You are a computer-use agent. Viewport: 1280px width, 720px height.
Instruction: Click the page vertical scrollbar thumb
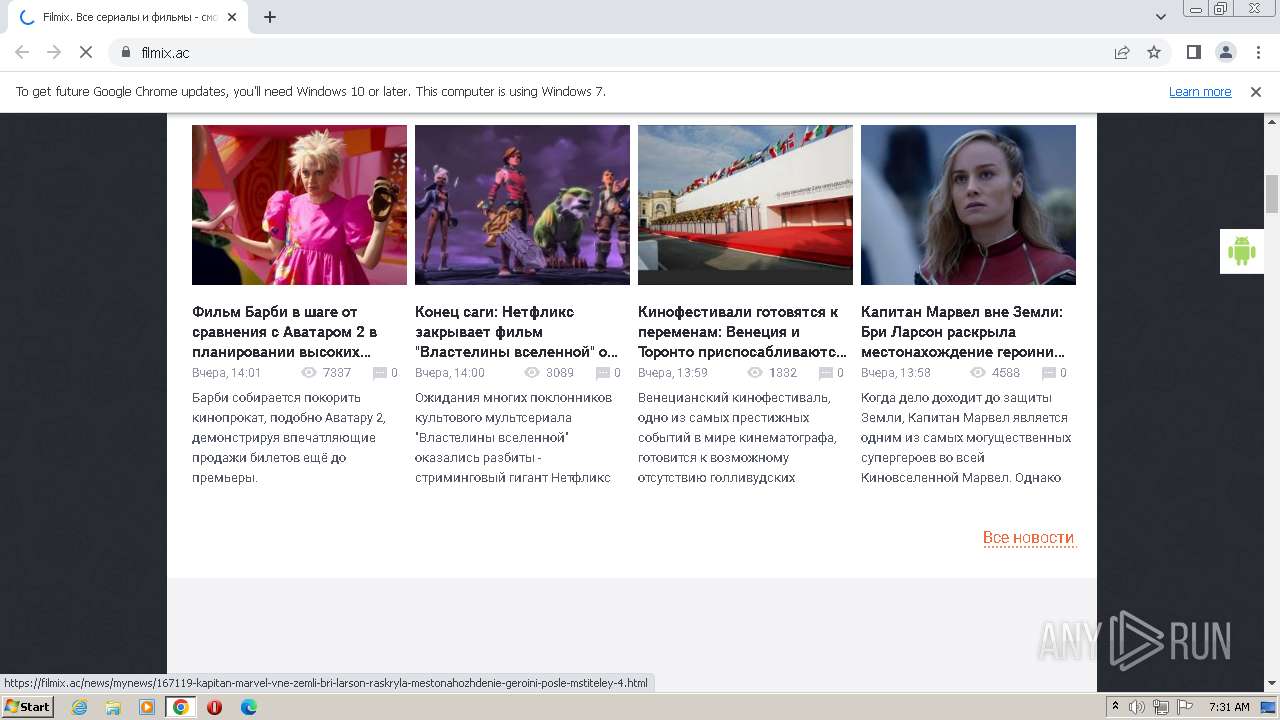[x=1272, y=194]
